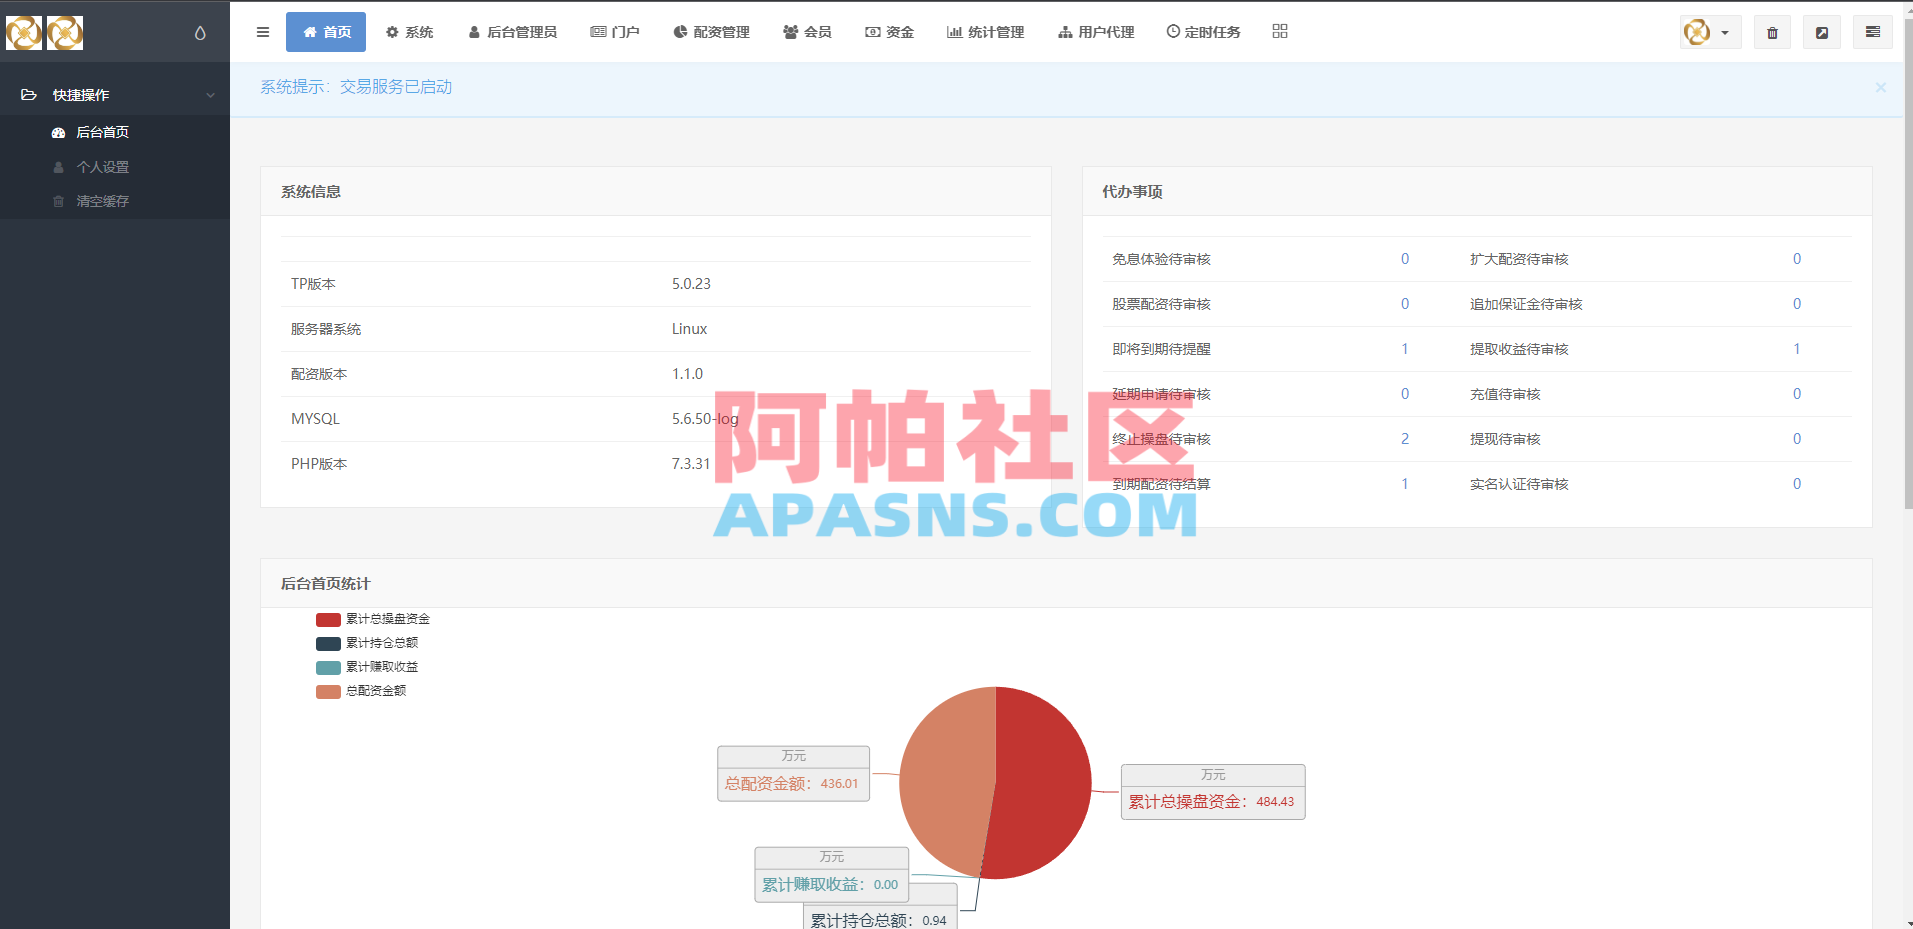1913x929 pixels.
Task: Click the trash can icon to clear cache
Action: (1771, 31)
